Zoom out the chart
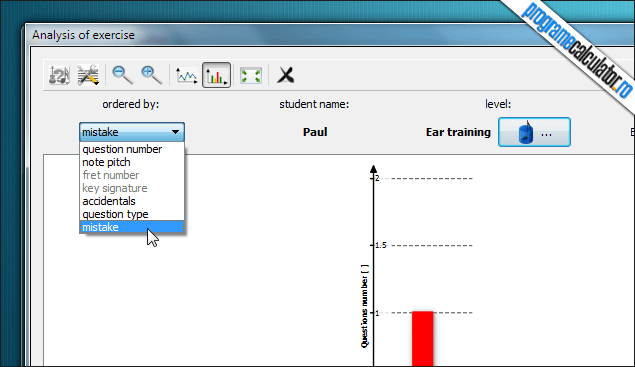Image resolution: width=635 pixels, height=367 pixels. 122,75
